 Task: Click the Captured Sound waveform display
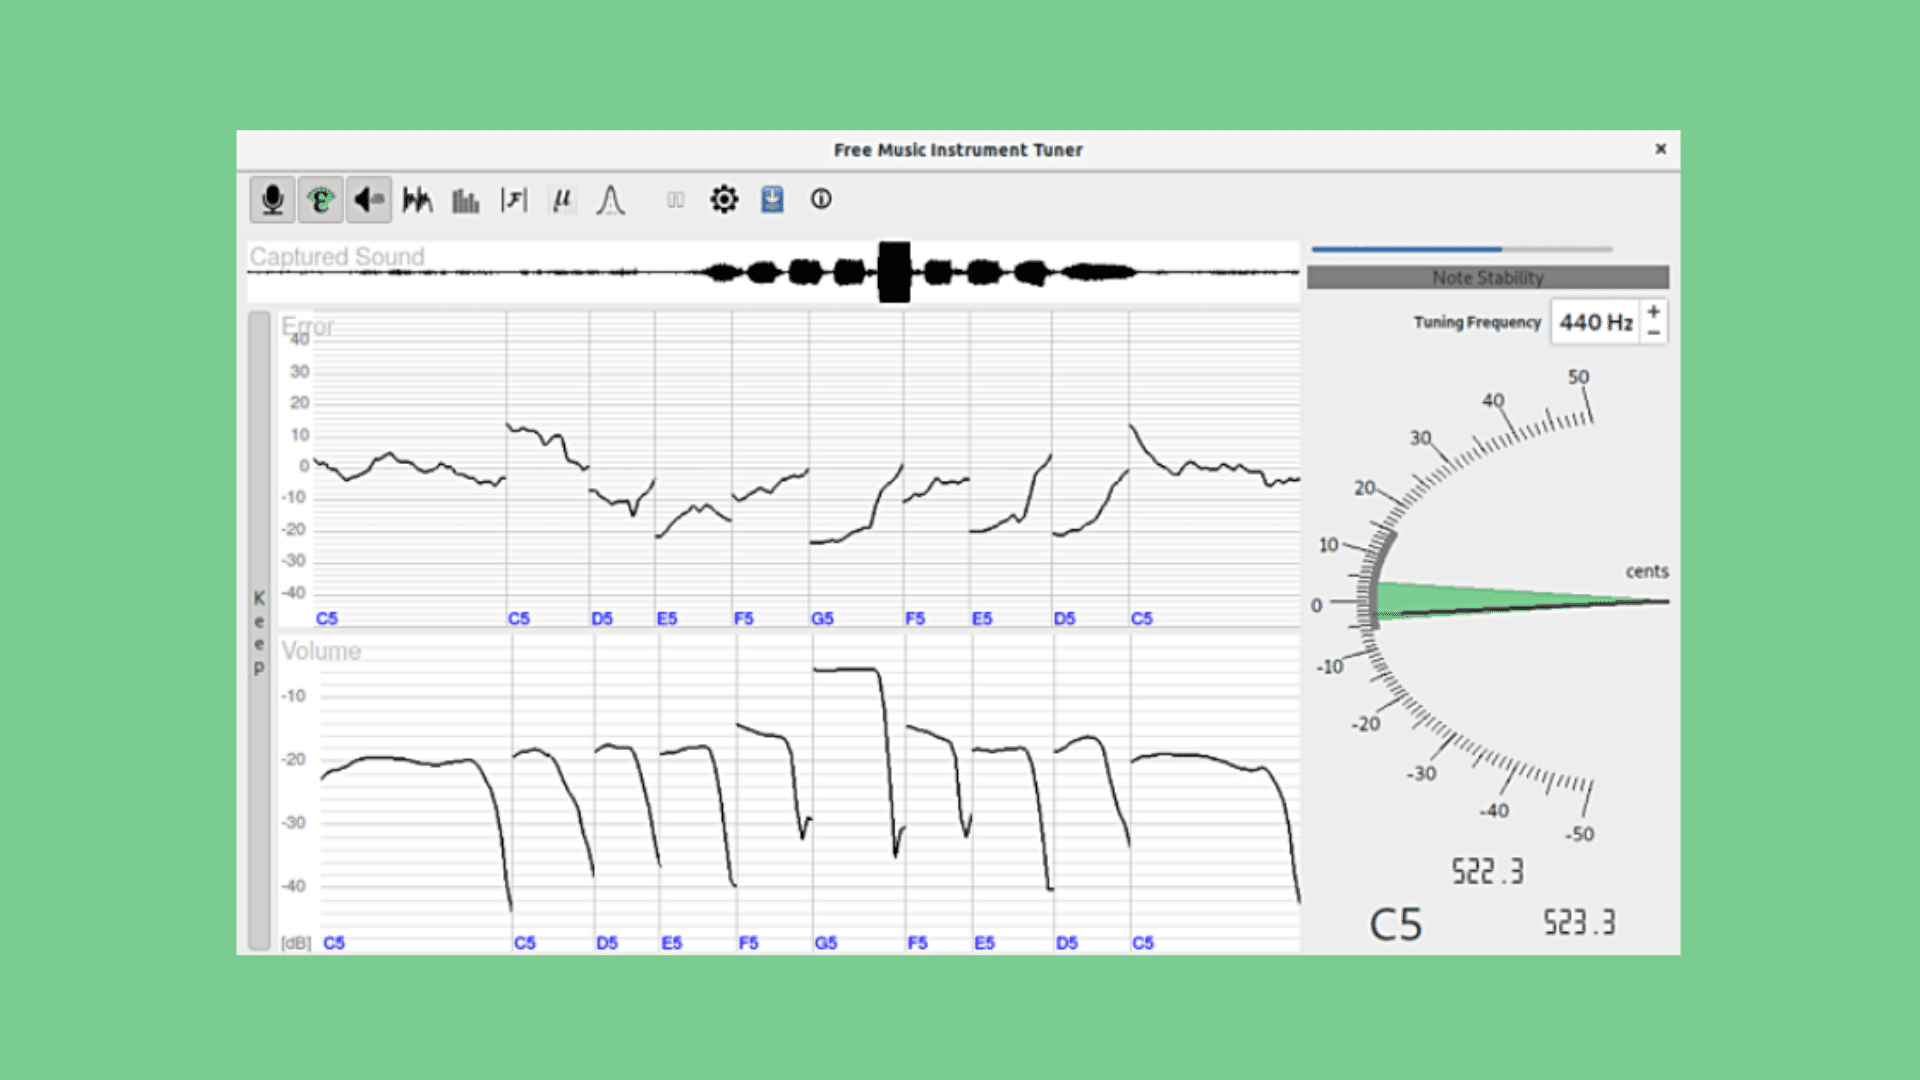click(x=773, y=271)
